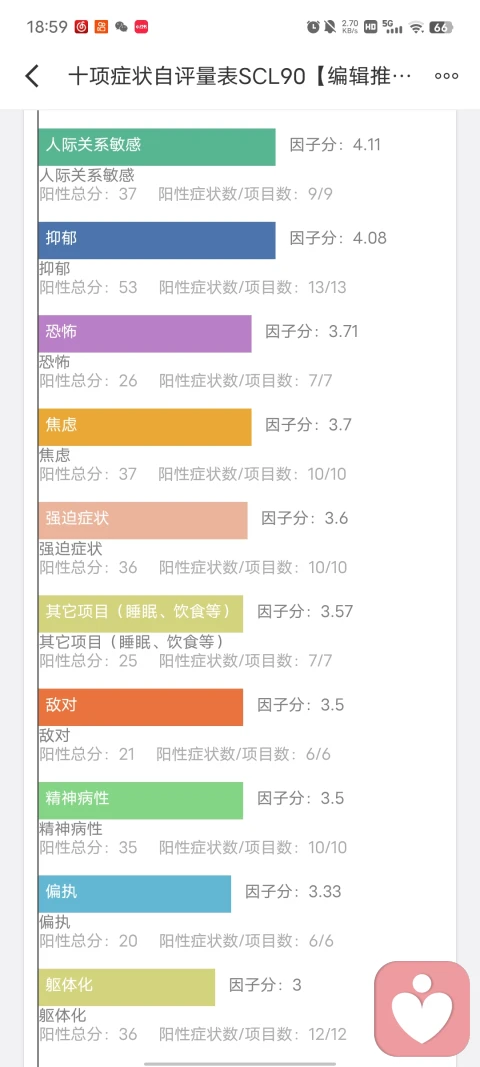This screenshot has height=1067, width=480.
Task: Tap the alarm clock status icon
Action: [313, 27]
